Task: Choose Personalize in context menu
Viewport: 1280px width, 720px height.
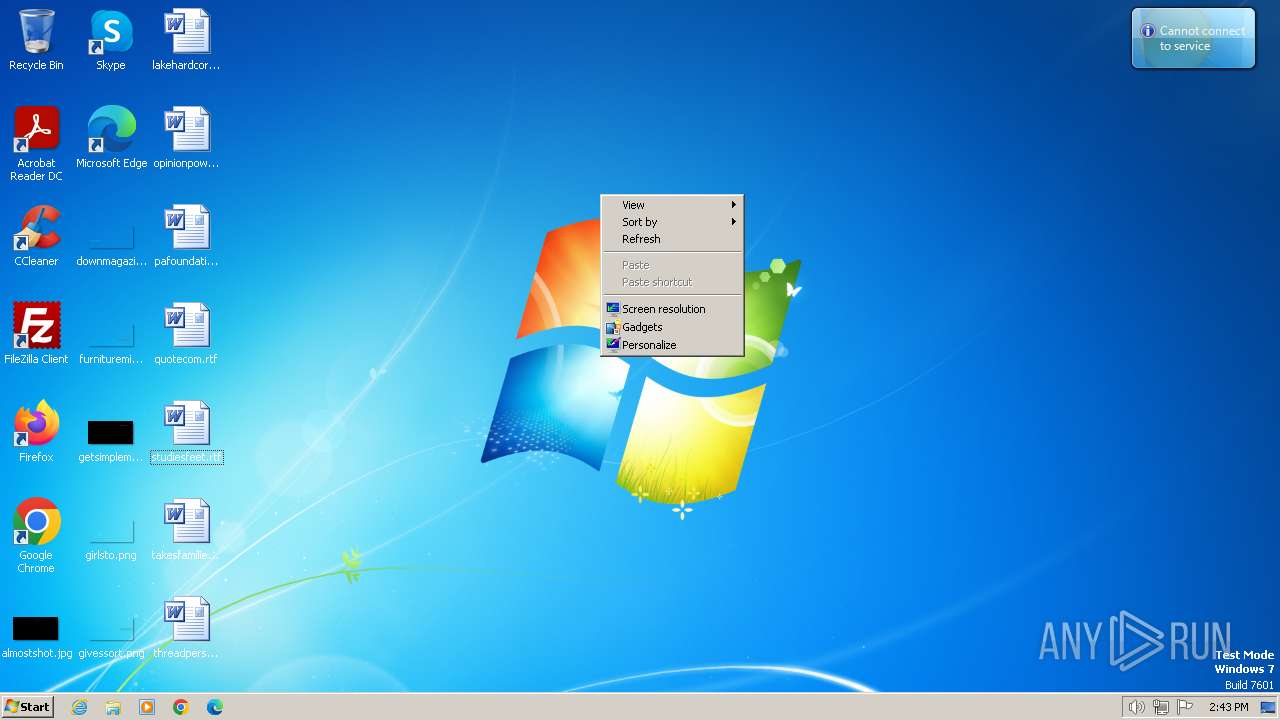Action: click(x=672, y=345)
